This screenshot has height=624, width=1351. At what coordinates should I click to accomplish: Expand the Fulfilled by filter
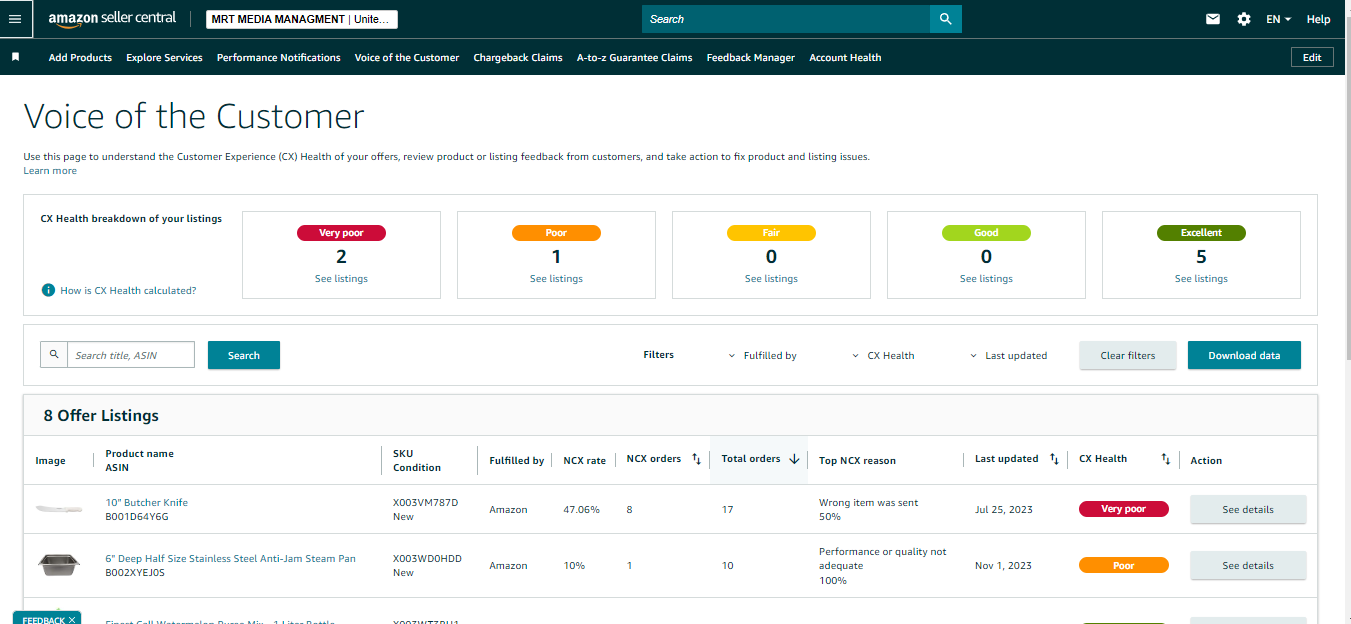[x=763, y=355]
